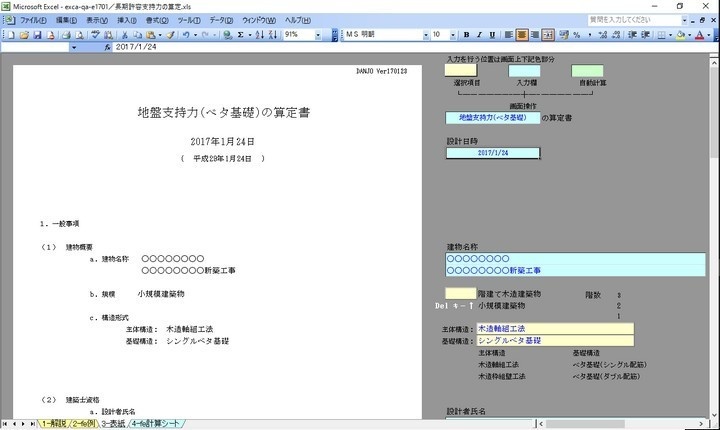This screenshot has width=720, height=430.
Task: Toggle italic formatting
Action: point(479,35)
